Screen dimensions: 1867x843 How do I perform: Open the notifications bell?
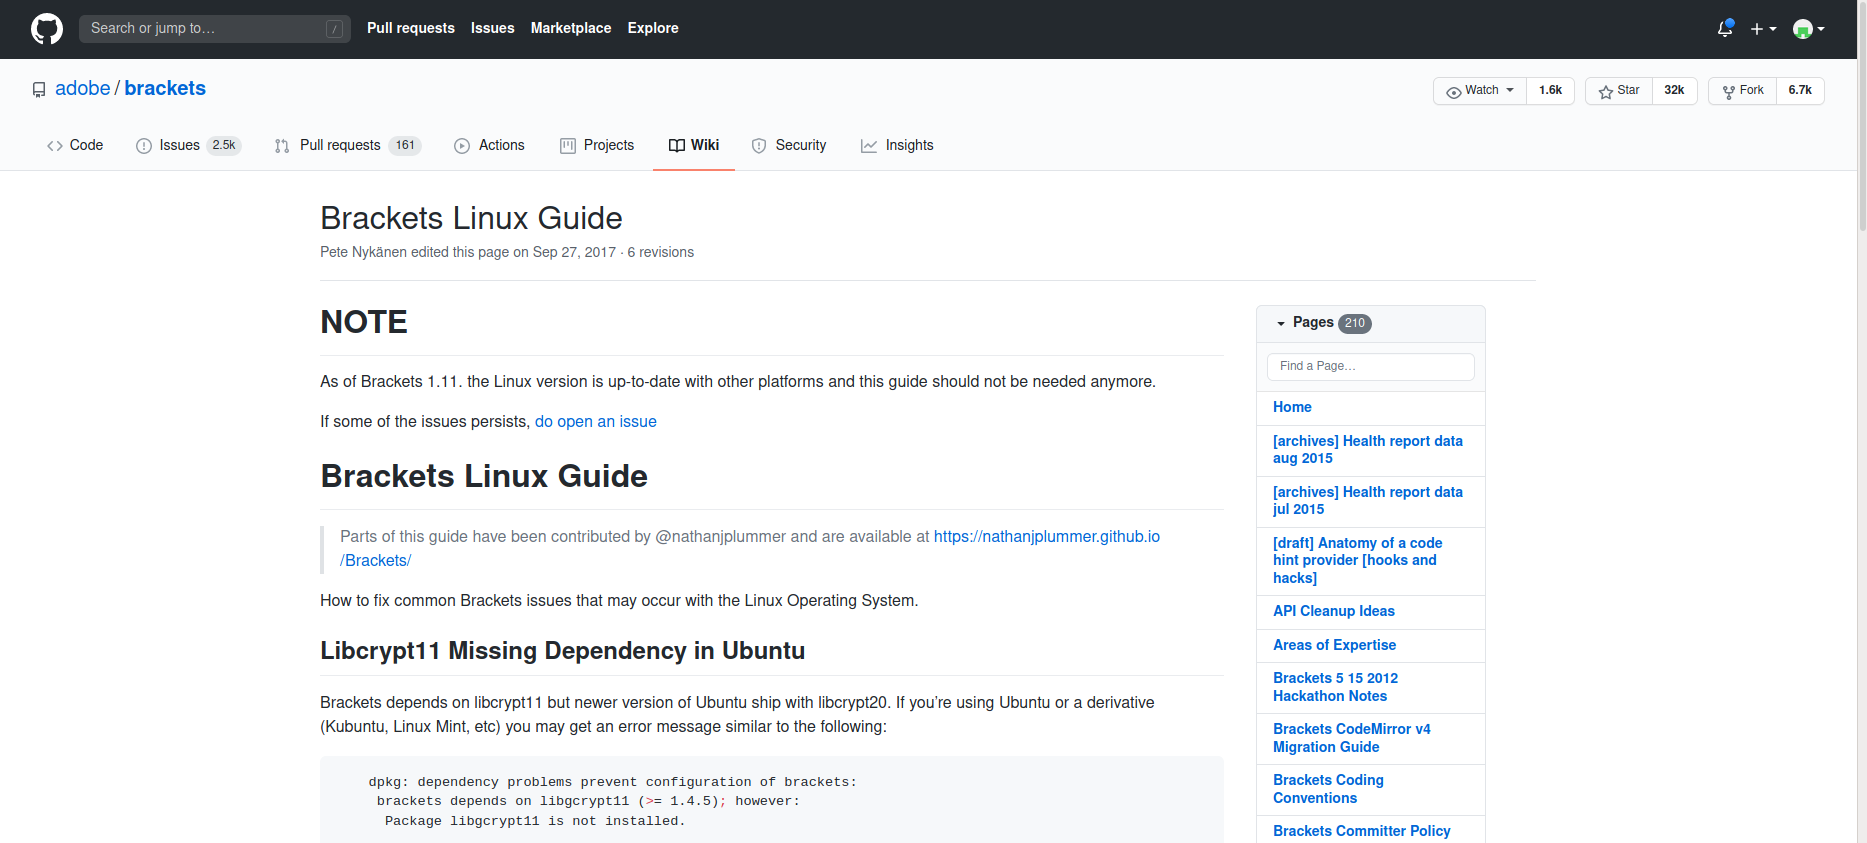pos(1725,29)
